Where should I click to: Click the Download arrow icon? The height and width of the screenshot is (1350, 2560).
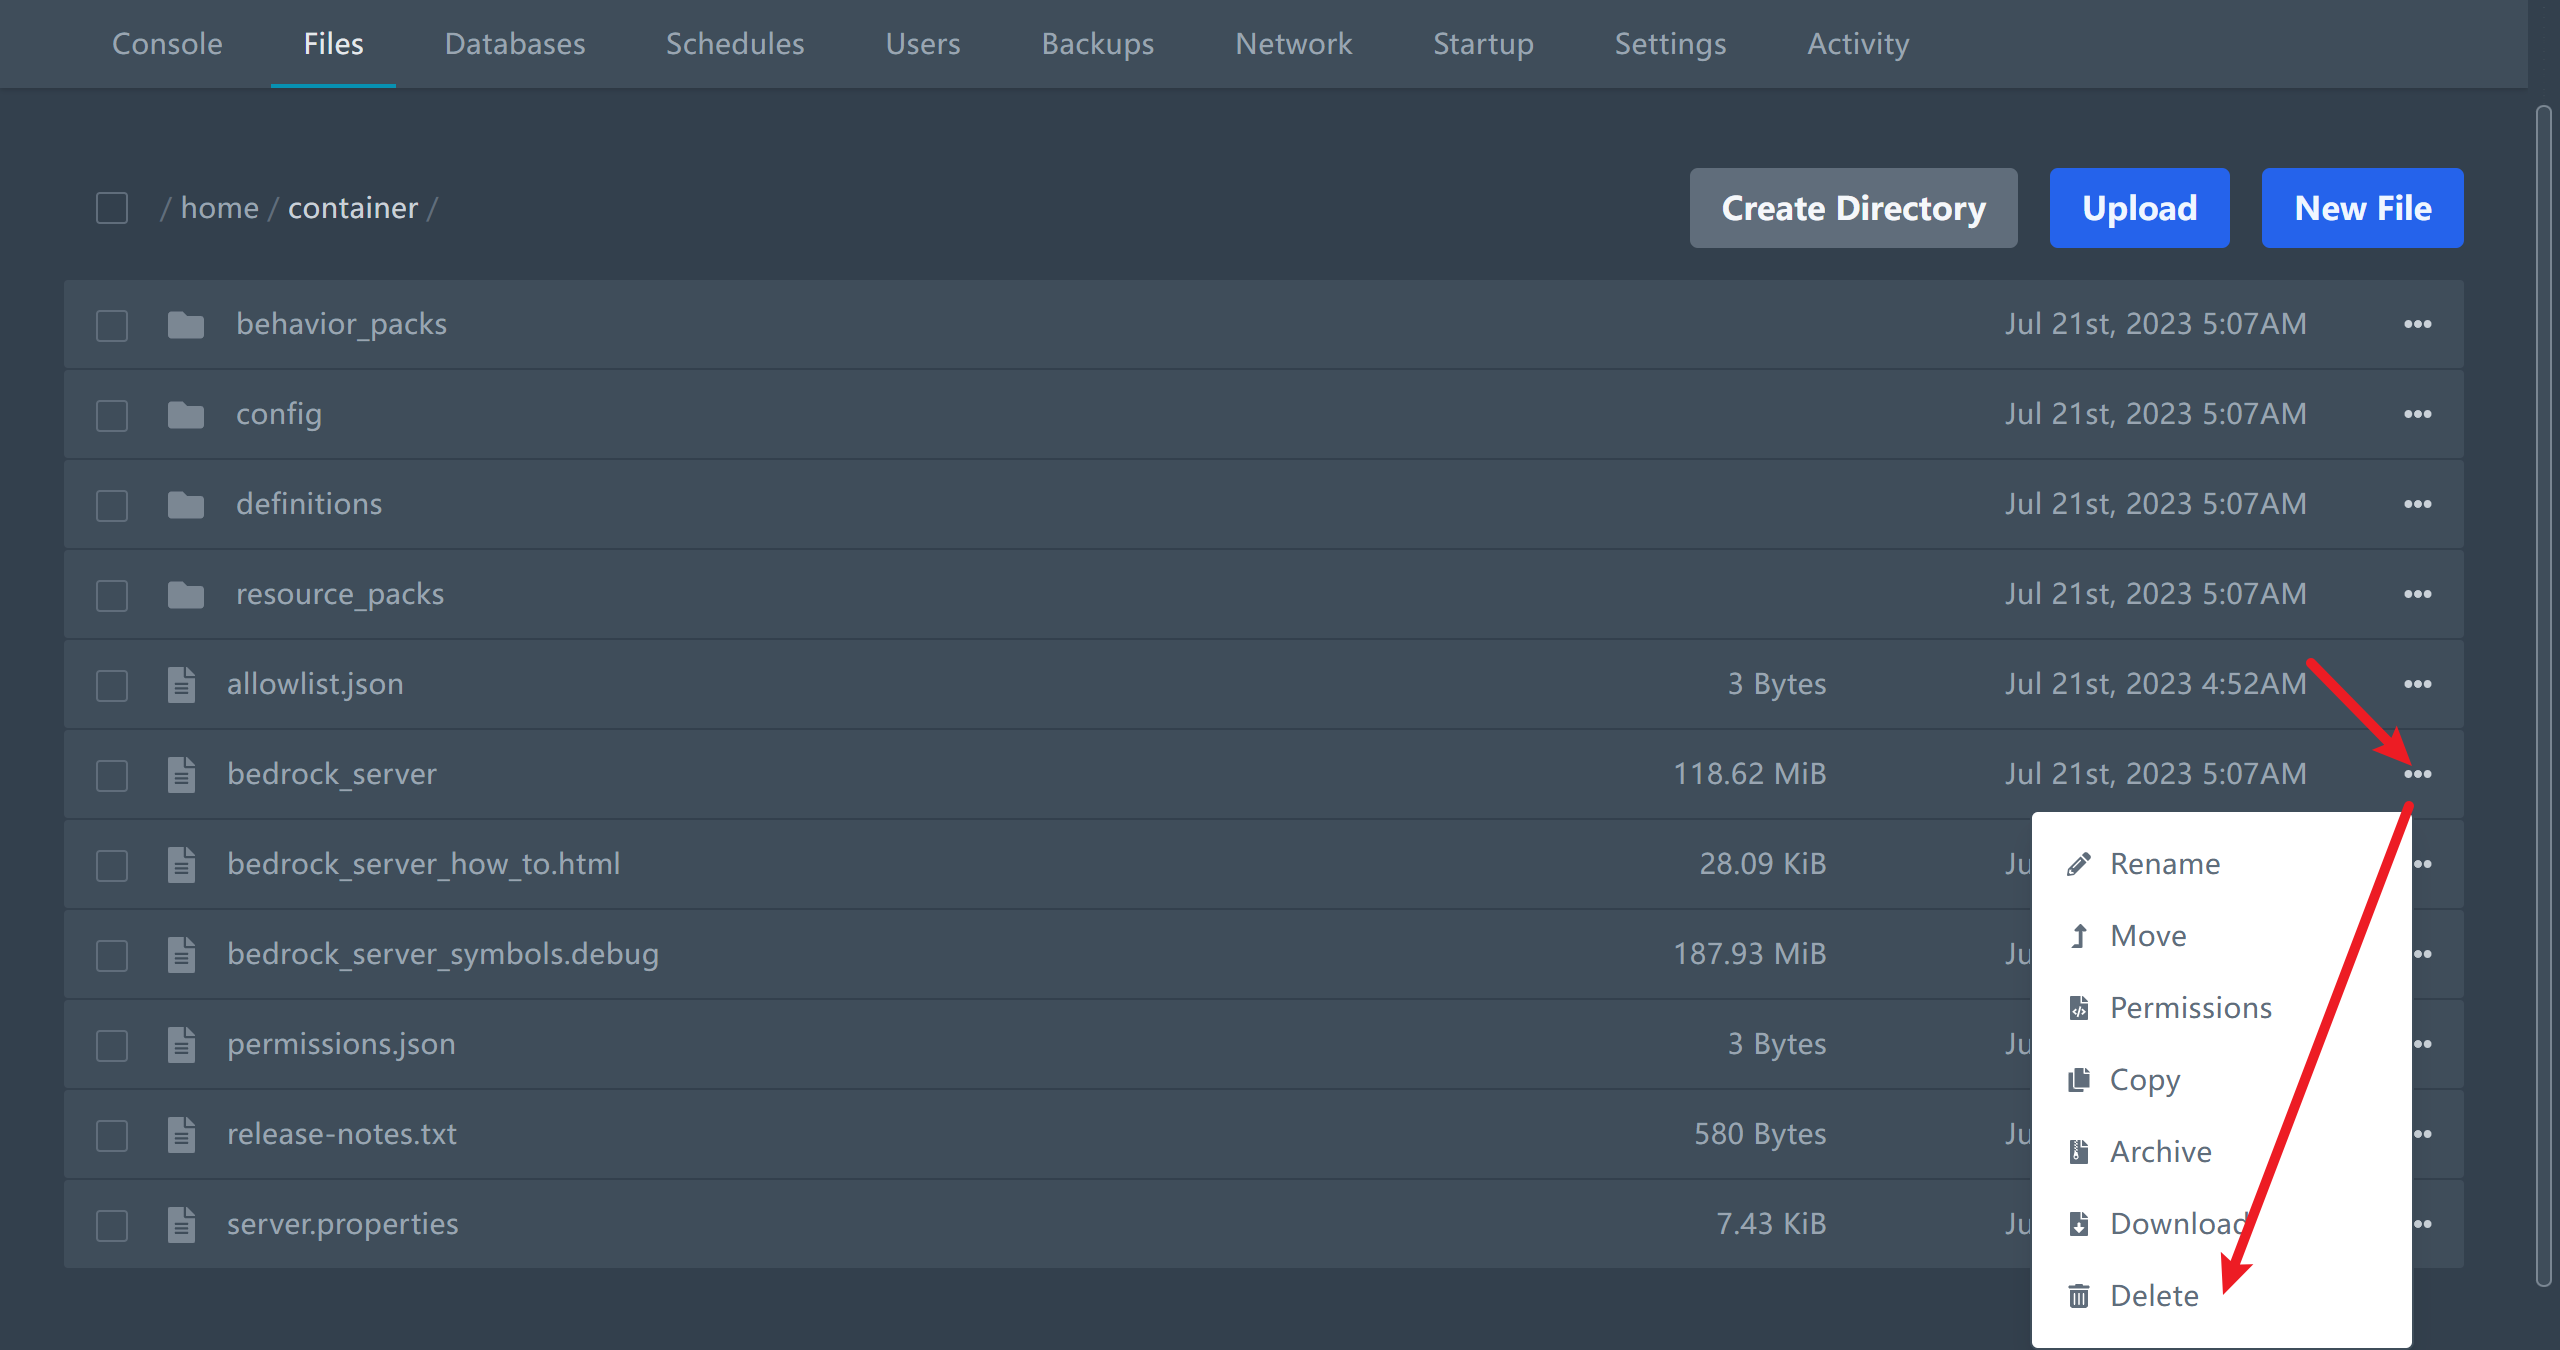[x=2079, y=1224]
